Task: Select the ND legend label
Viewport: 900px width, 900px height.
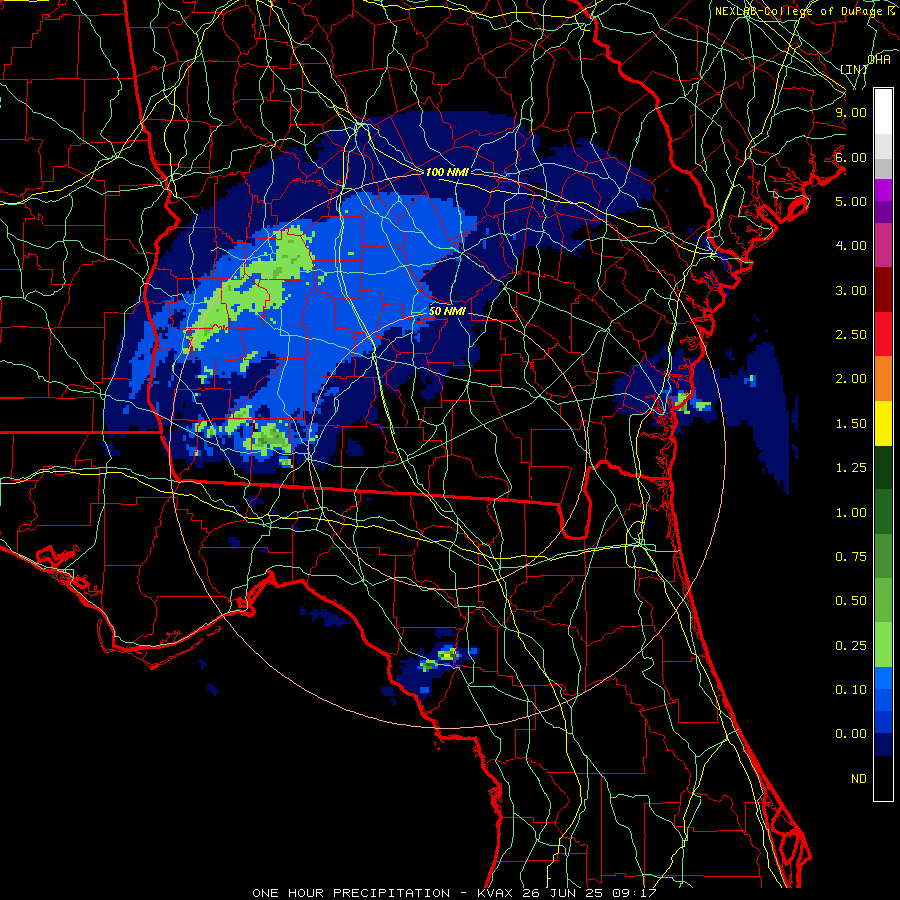Action: tap(859, 779)
